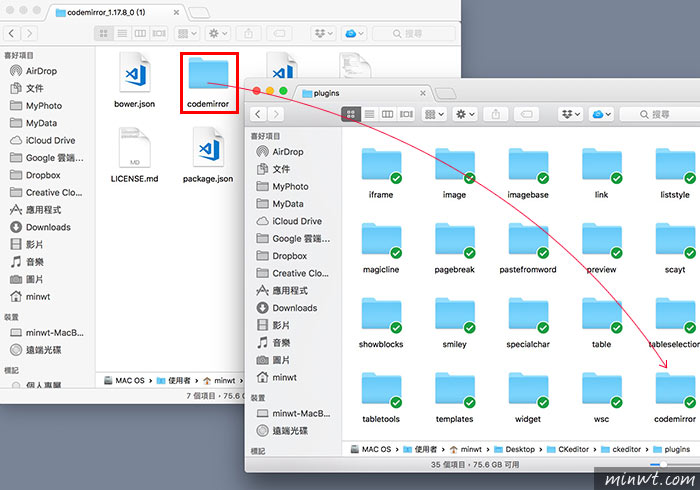Select the plugins tab
Image resolution: width=700 pixels, height=490 pixels.
pyautogui.click(x=366, y=93)
